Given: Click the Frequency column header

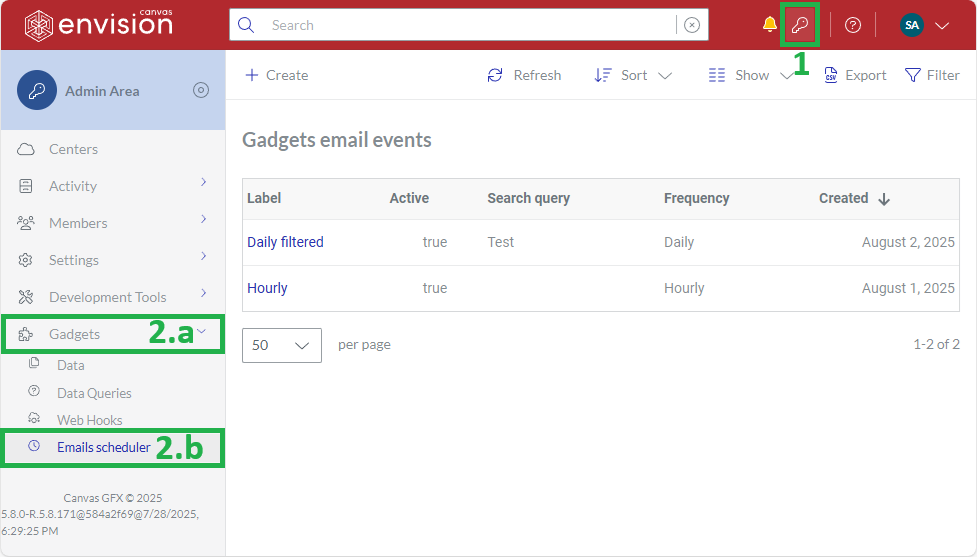Looking at the screenshot, I should coord(697,198).
